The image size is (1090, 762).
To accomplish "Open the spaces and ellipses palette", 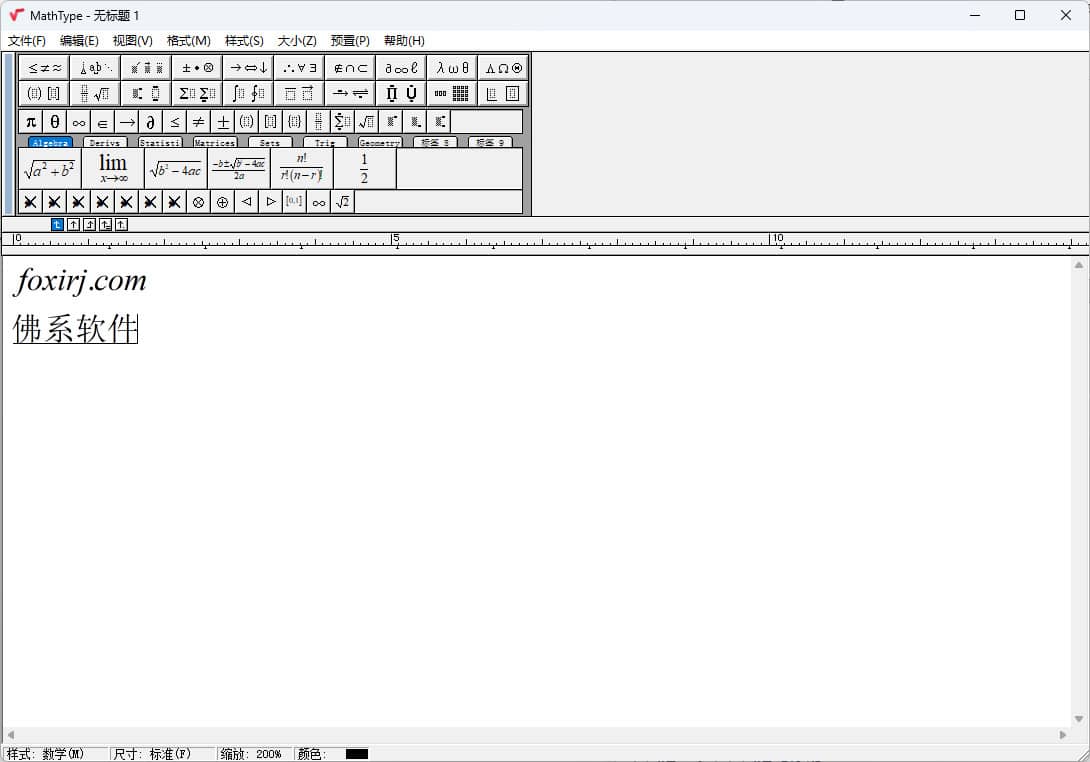I will pos(95,67).
